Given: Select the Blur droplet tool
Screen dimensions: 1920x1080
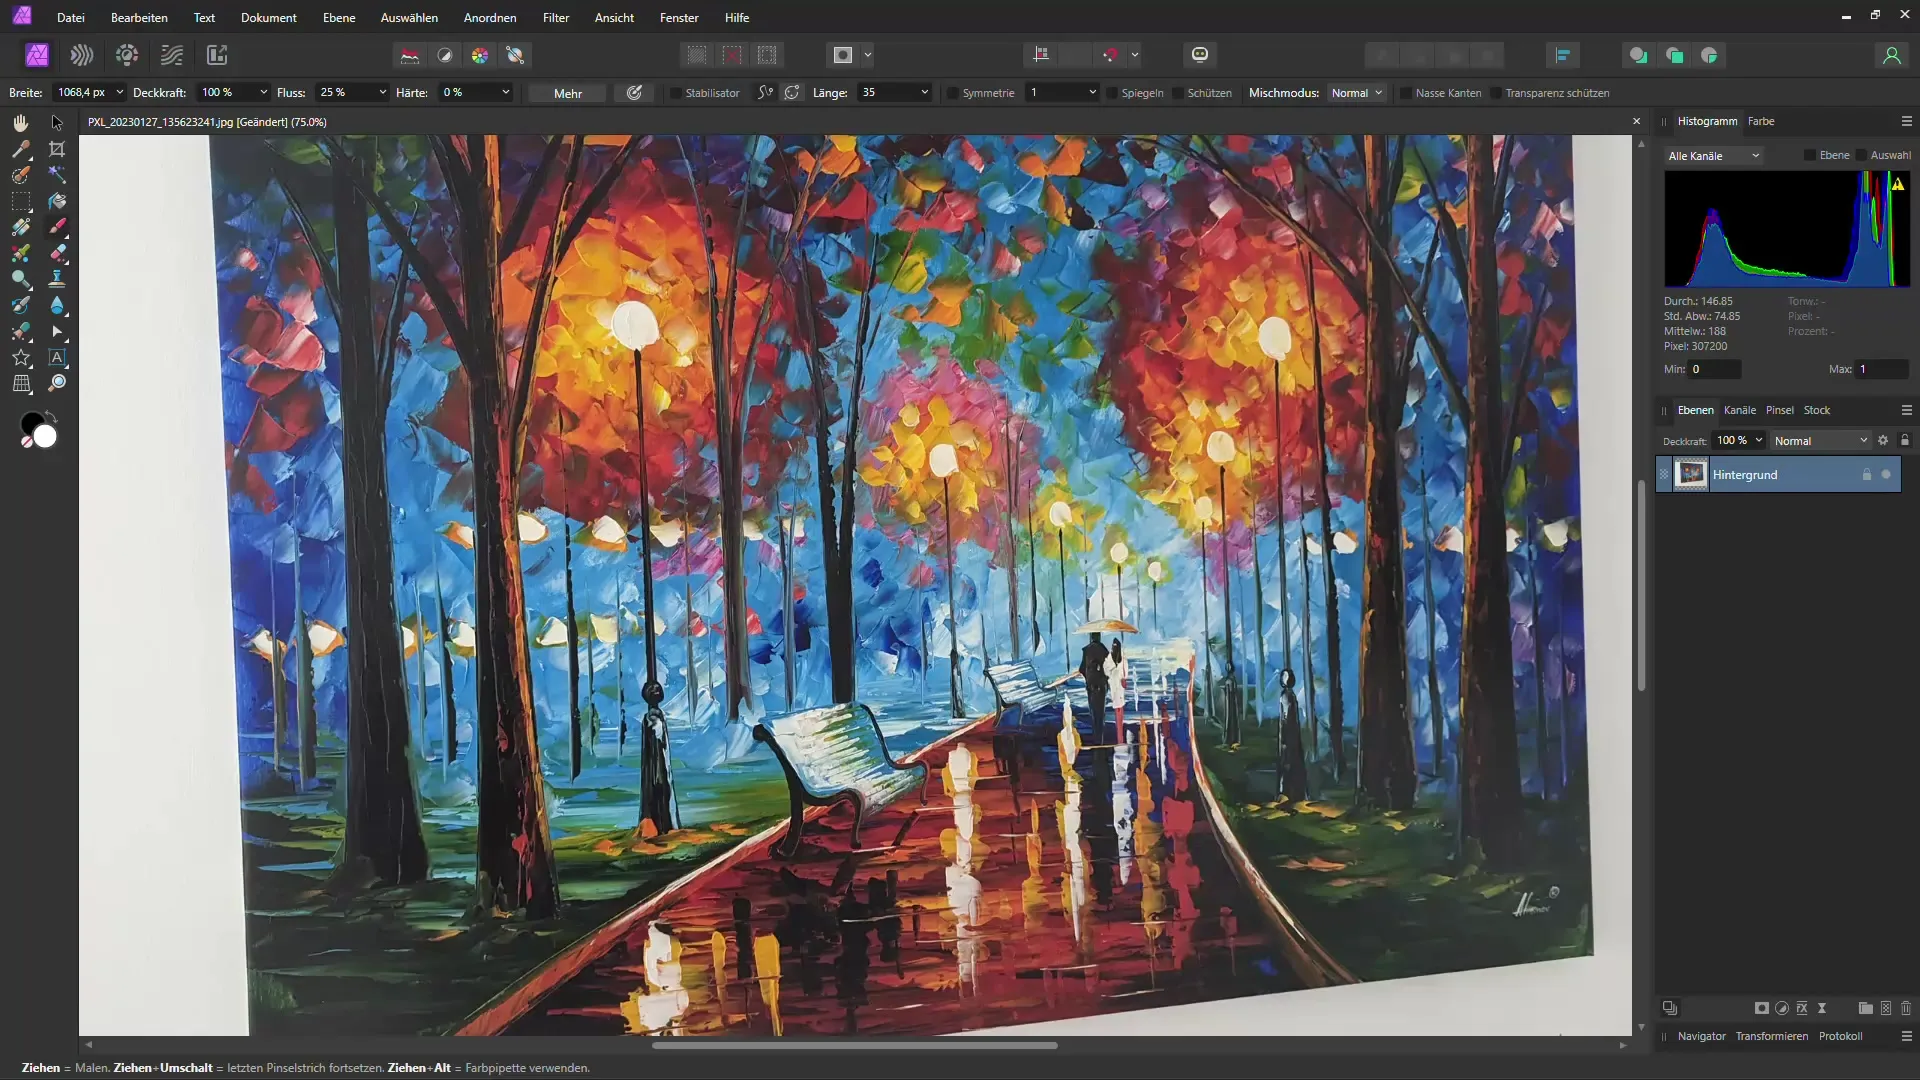Looking at the screenshot, I should pyautogui.click(x=57, y=305).
